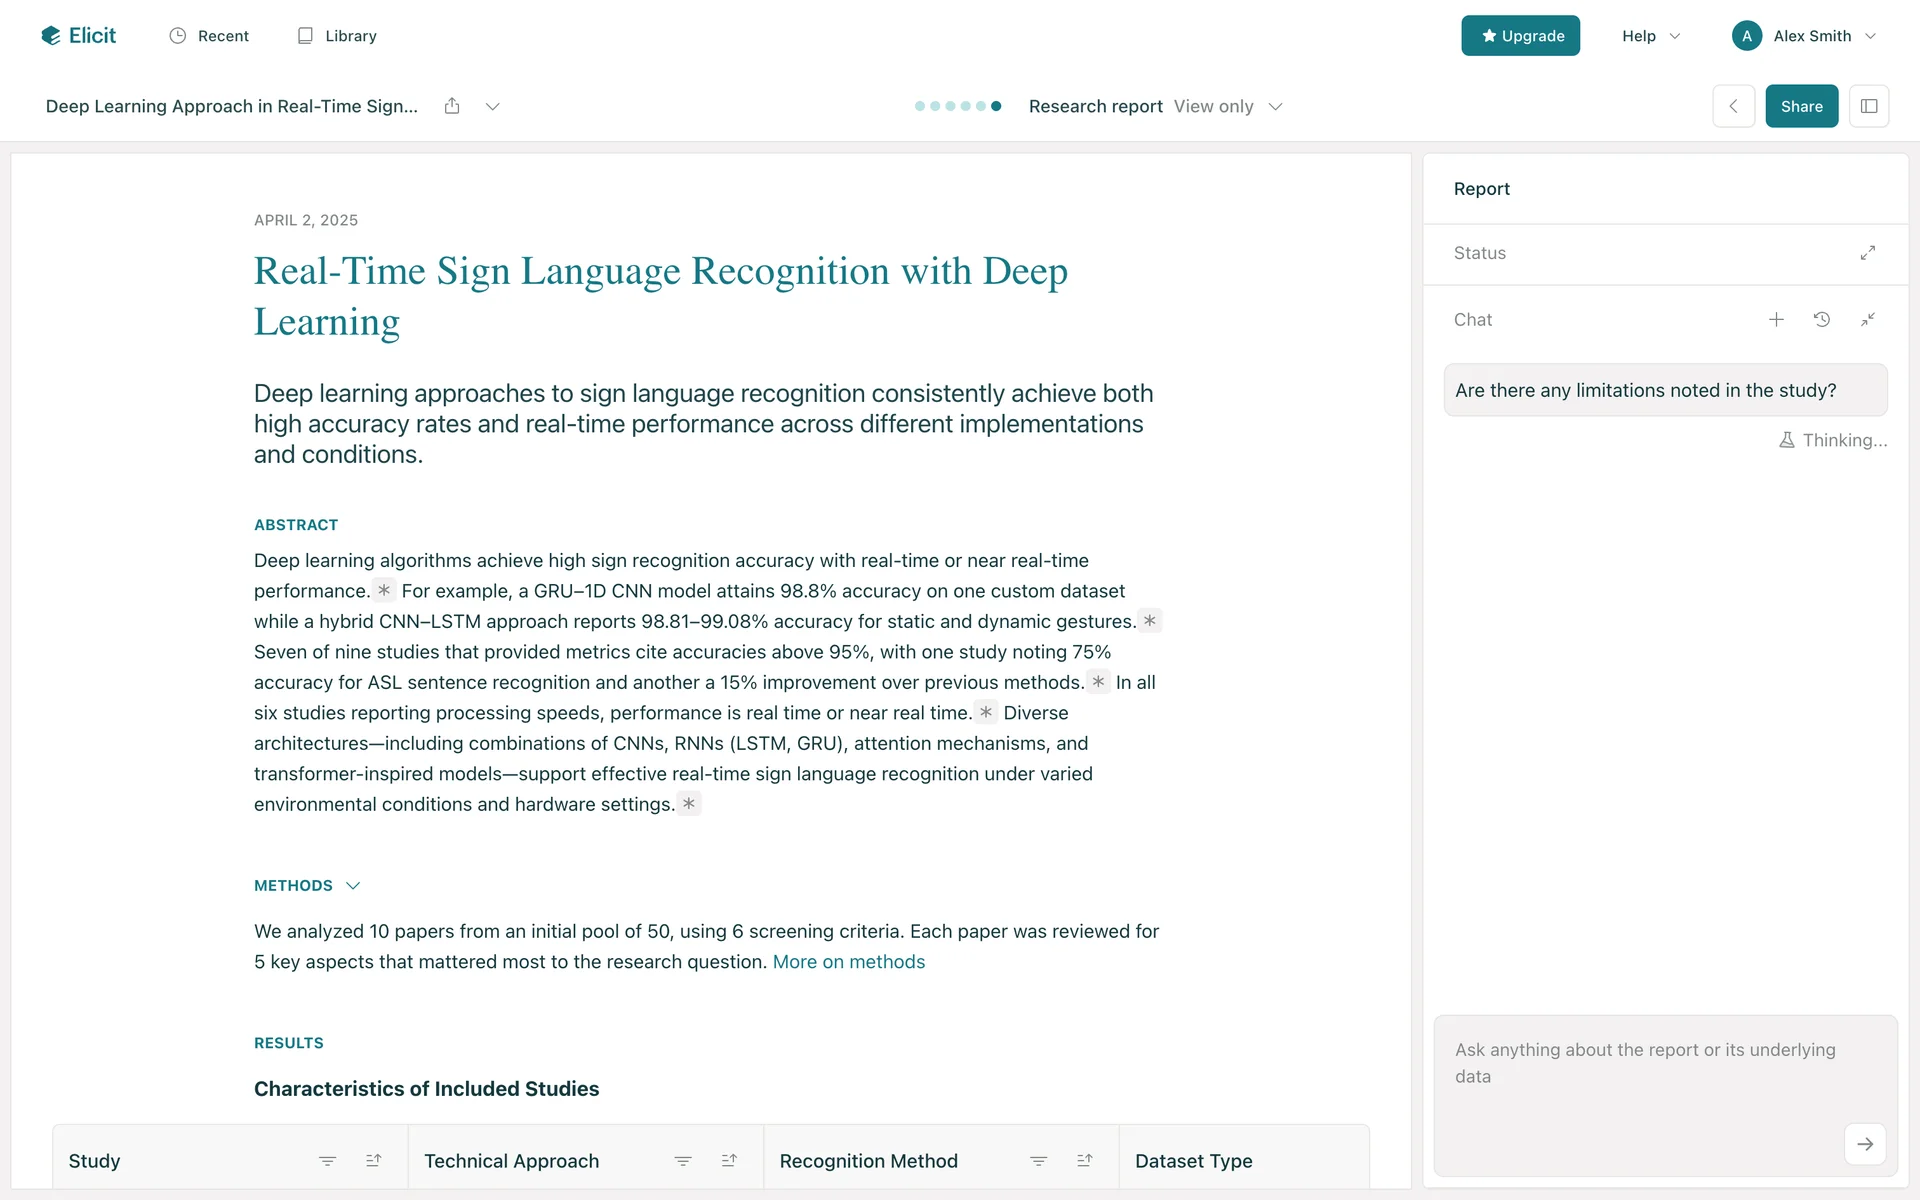Send chat message with arrow button

[1865, 1144]
